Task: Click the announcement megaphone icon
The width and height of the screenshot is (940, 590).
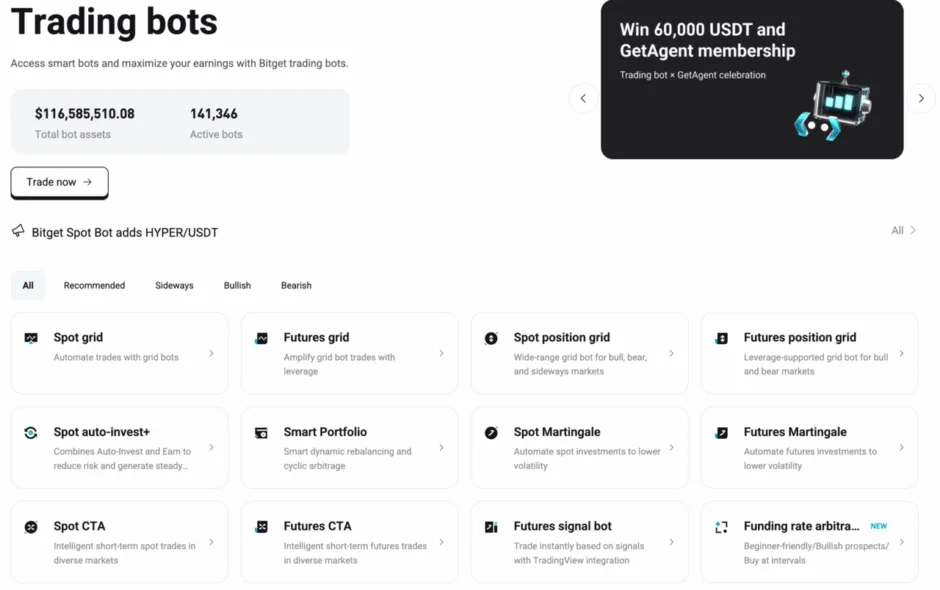Action: [17, 230]
